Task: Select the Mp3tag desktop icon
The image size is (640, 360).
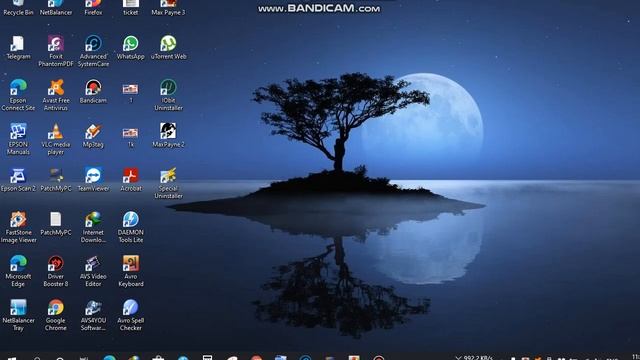Action: tap(93, 131)
